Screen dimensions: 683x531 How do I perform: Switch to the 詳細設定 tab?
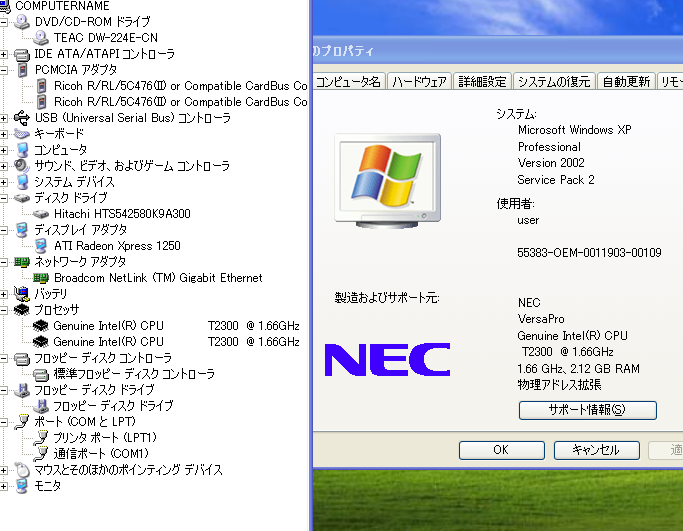coord(482,81)
